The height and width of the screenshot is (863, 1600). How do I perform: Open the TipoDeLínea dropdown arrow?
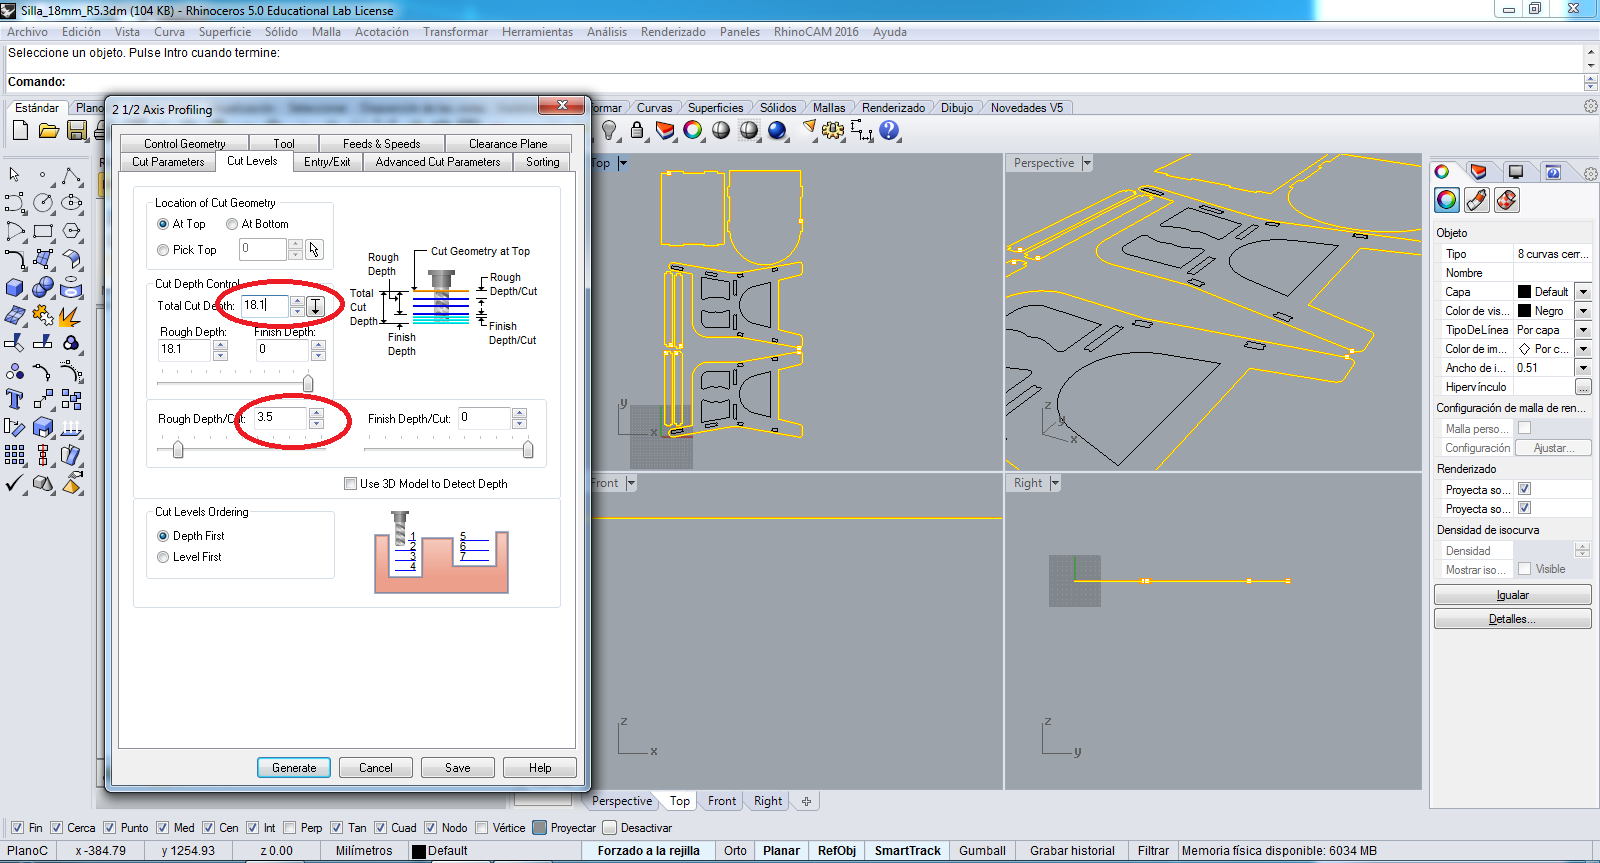coord(1583,330)
